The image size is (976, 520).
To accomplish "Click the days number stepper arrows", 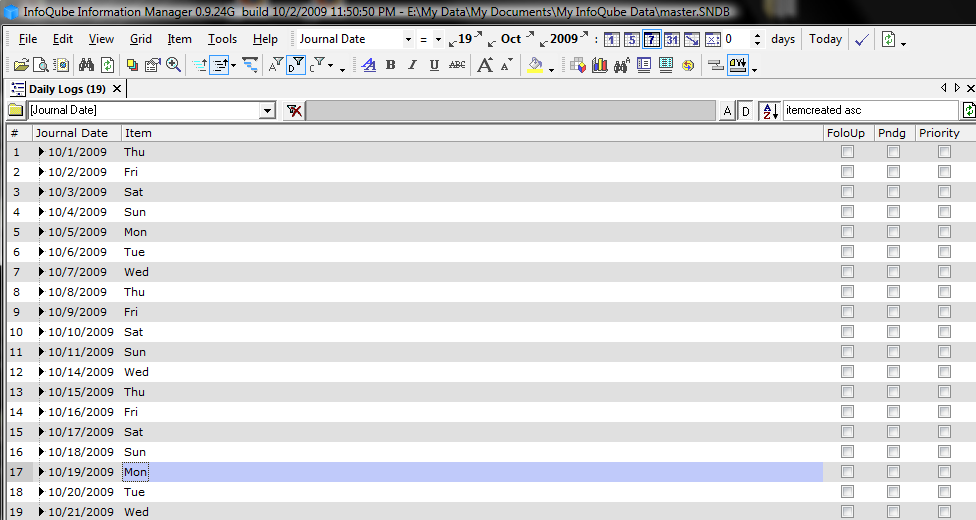I will tap(757, 39).
